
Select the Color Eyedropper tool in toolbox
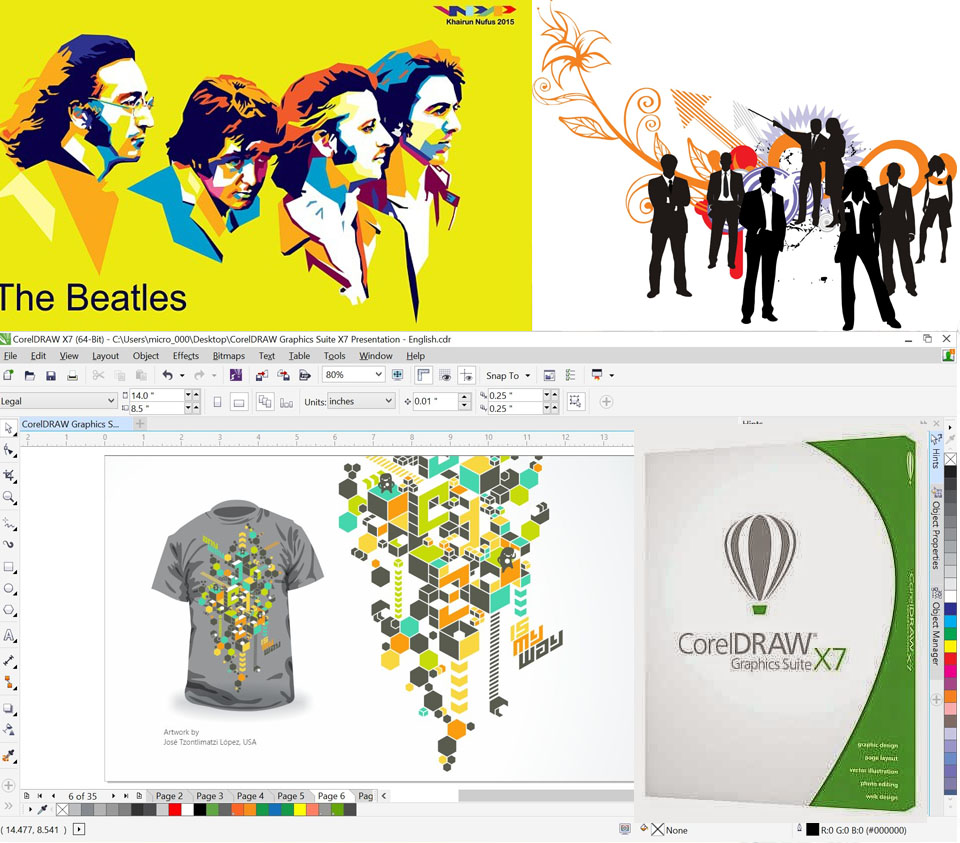[x=9, y=756]
